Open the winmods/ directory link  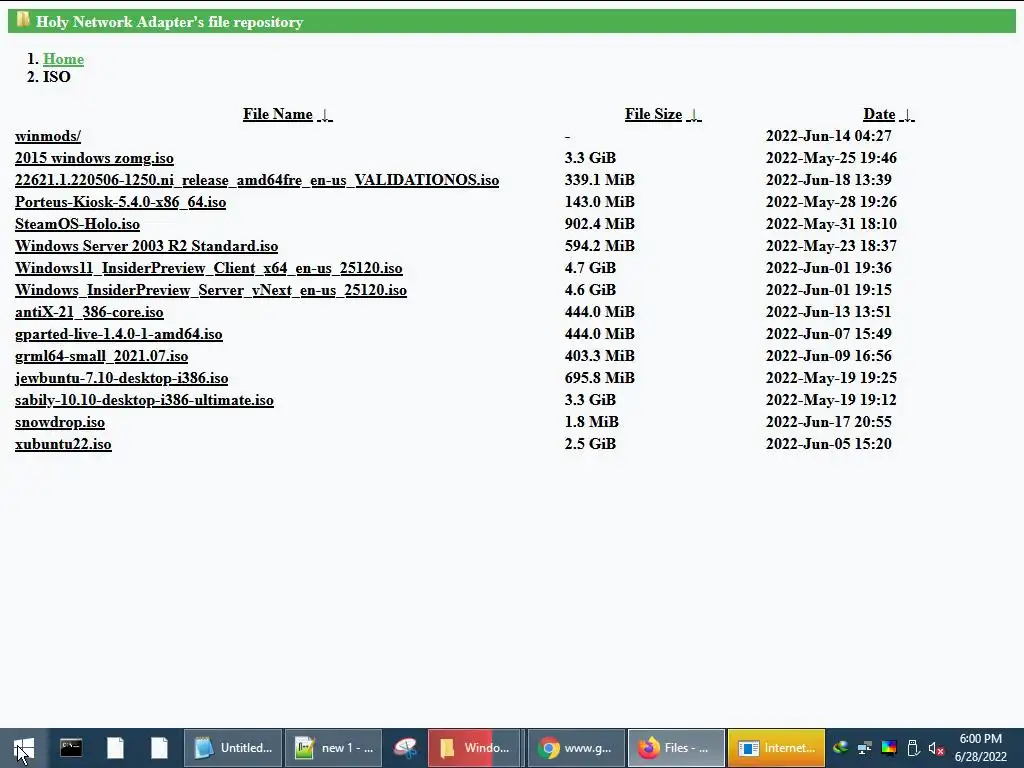coord(48,136)
